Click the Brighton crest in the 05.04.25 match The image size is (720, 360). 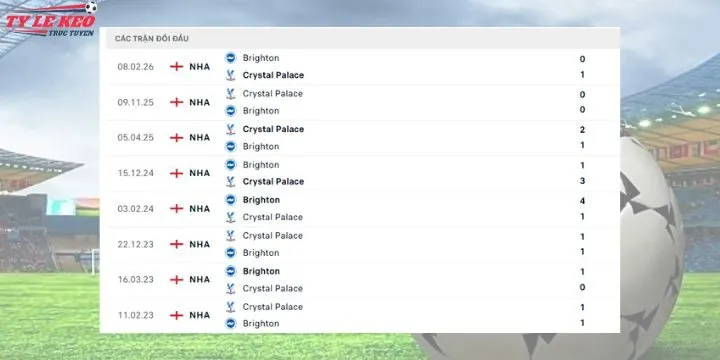231,146
